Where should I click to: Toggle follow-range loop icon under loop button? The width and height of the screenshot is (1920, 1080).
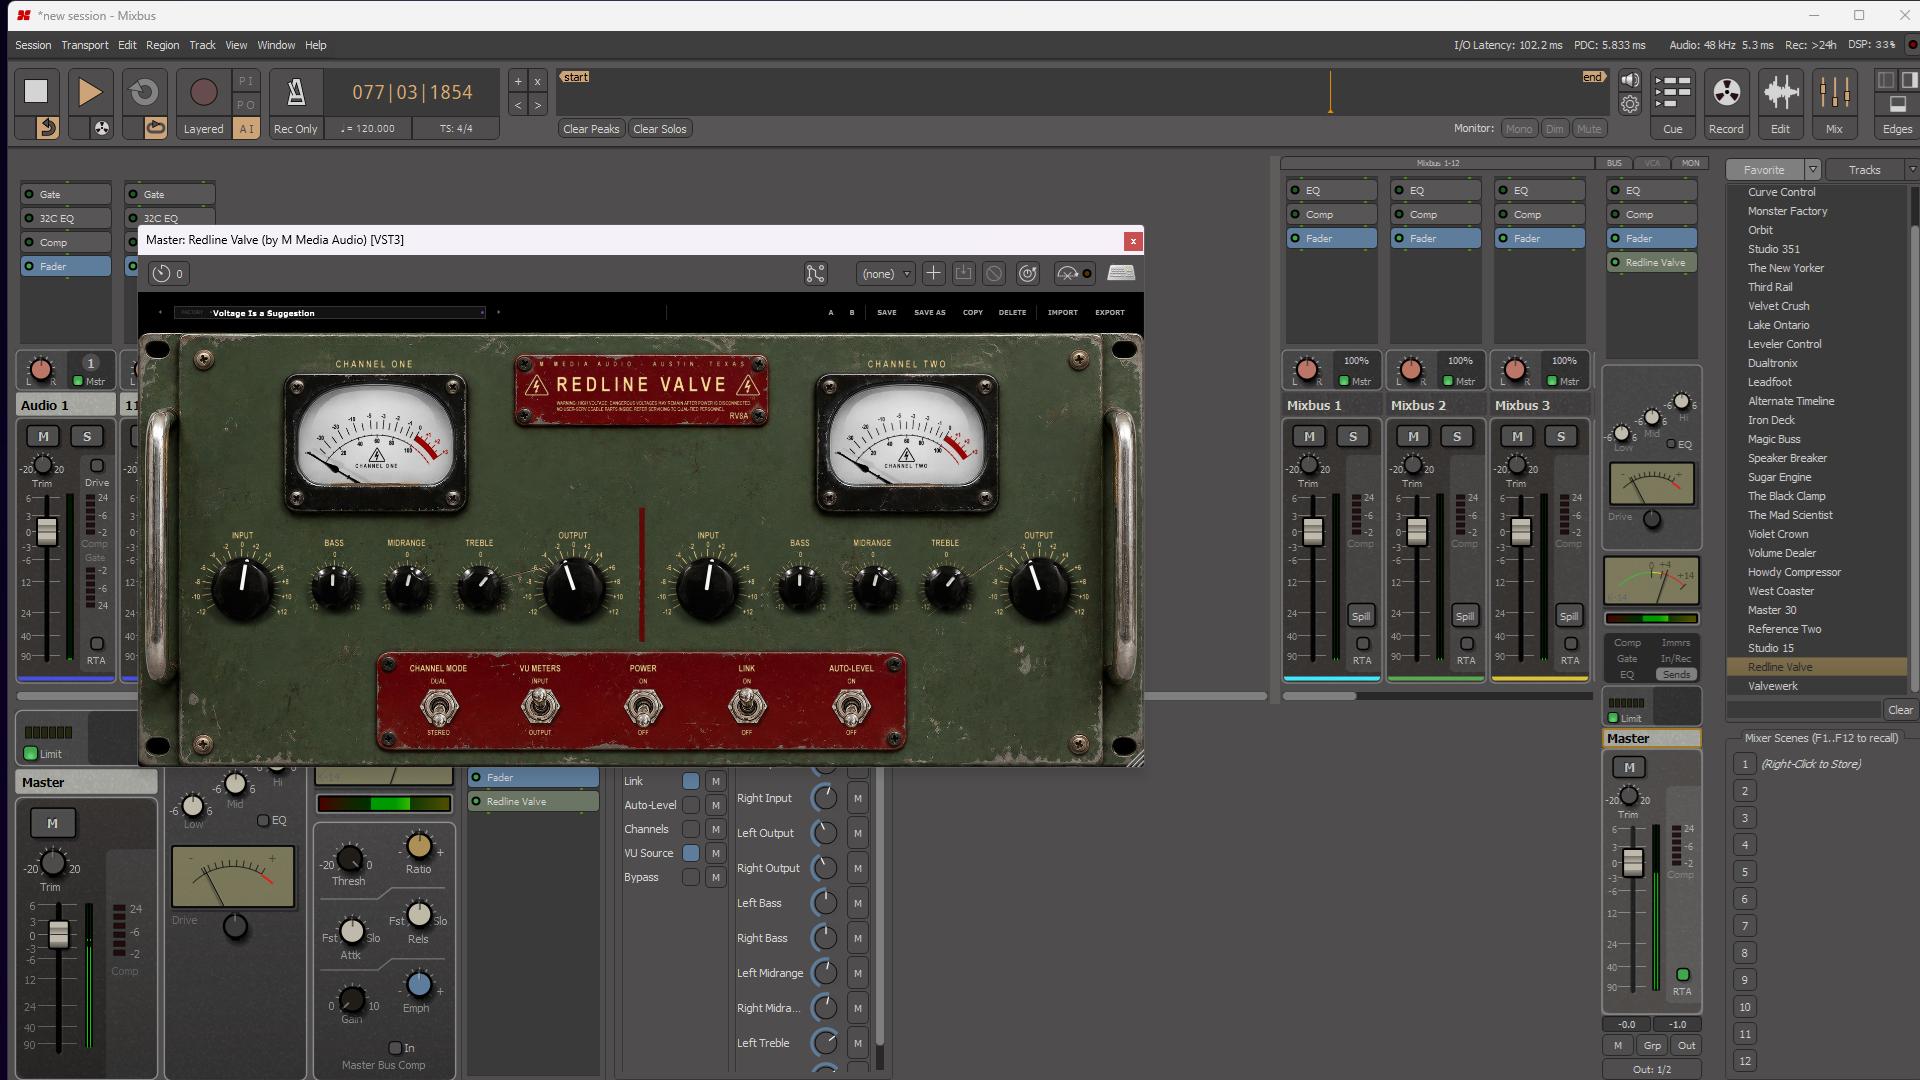tap(155, 128)
